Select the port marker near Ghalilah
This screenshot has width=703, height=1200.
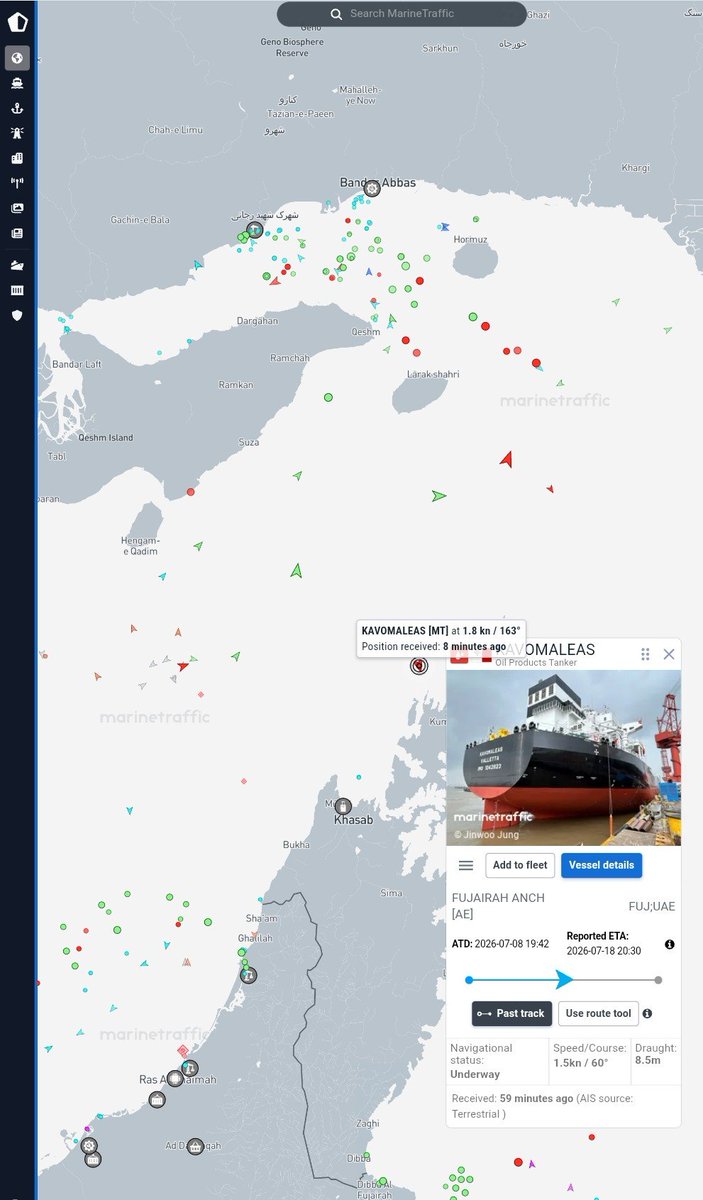(248, 975)
